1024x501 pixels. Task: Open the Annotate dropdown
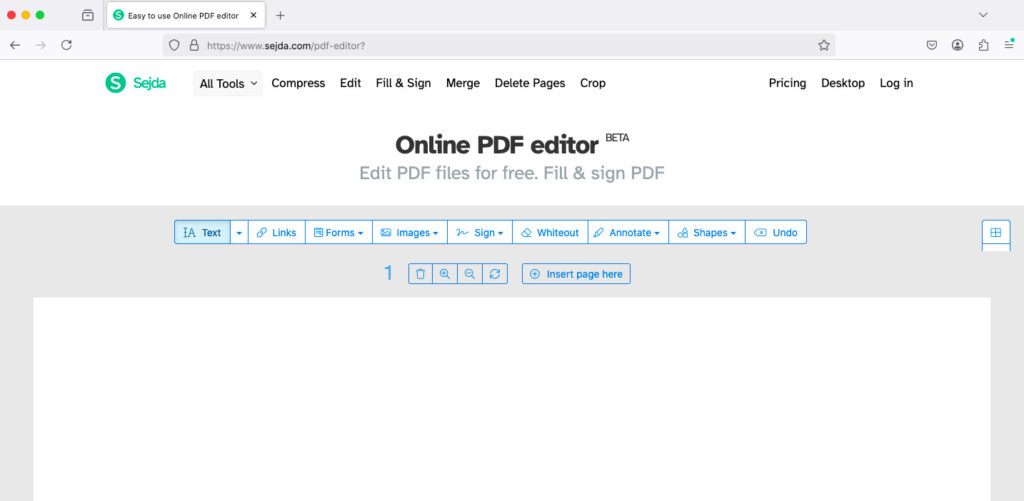628,232
